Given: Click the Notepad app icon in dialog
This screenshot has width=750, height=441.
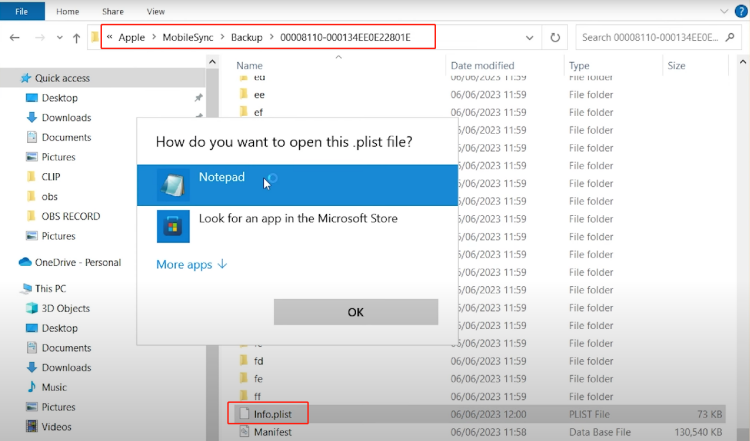Looking at the screenshot, I should [x=173, y=185].
